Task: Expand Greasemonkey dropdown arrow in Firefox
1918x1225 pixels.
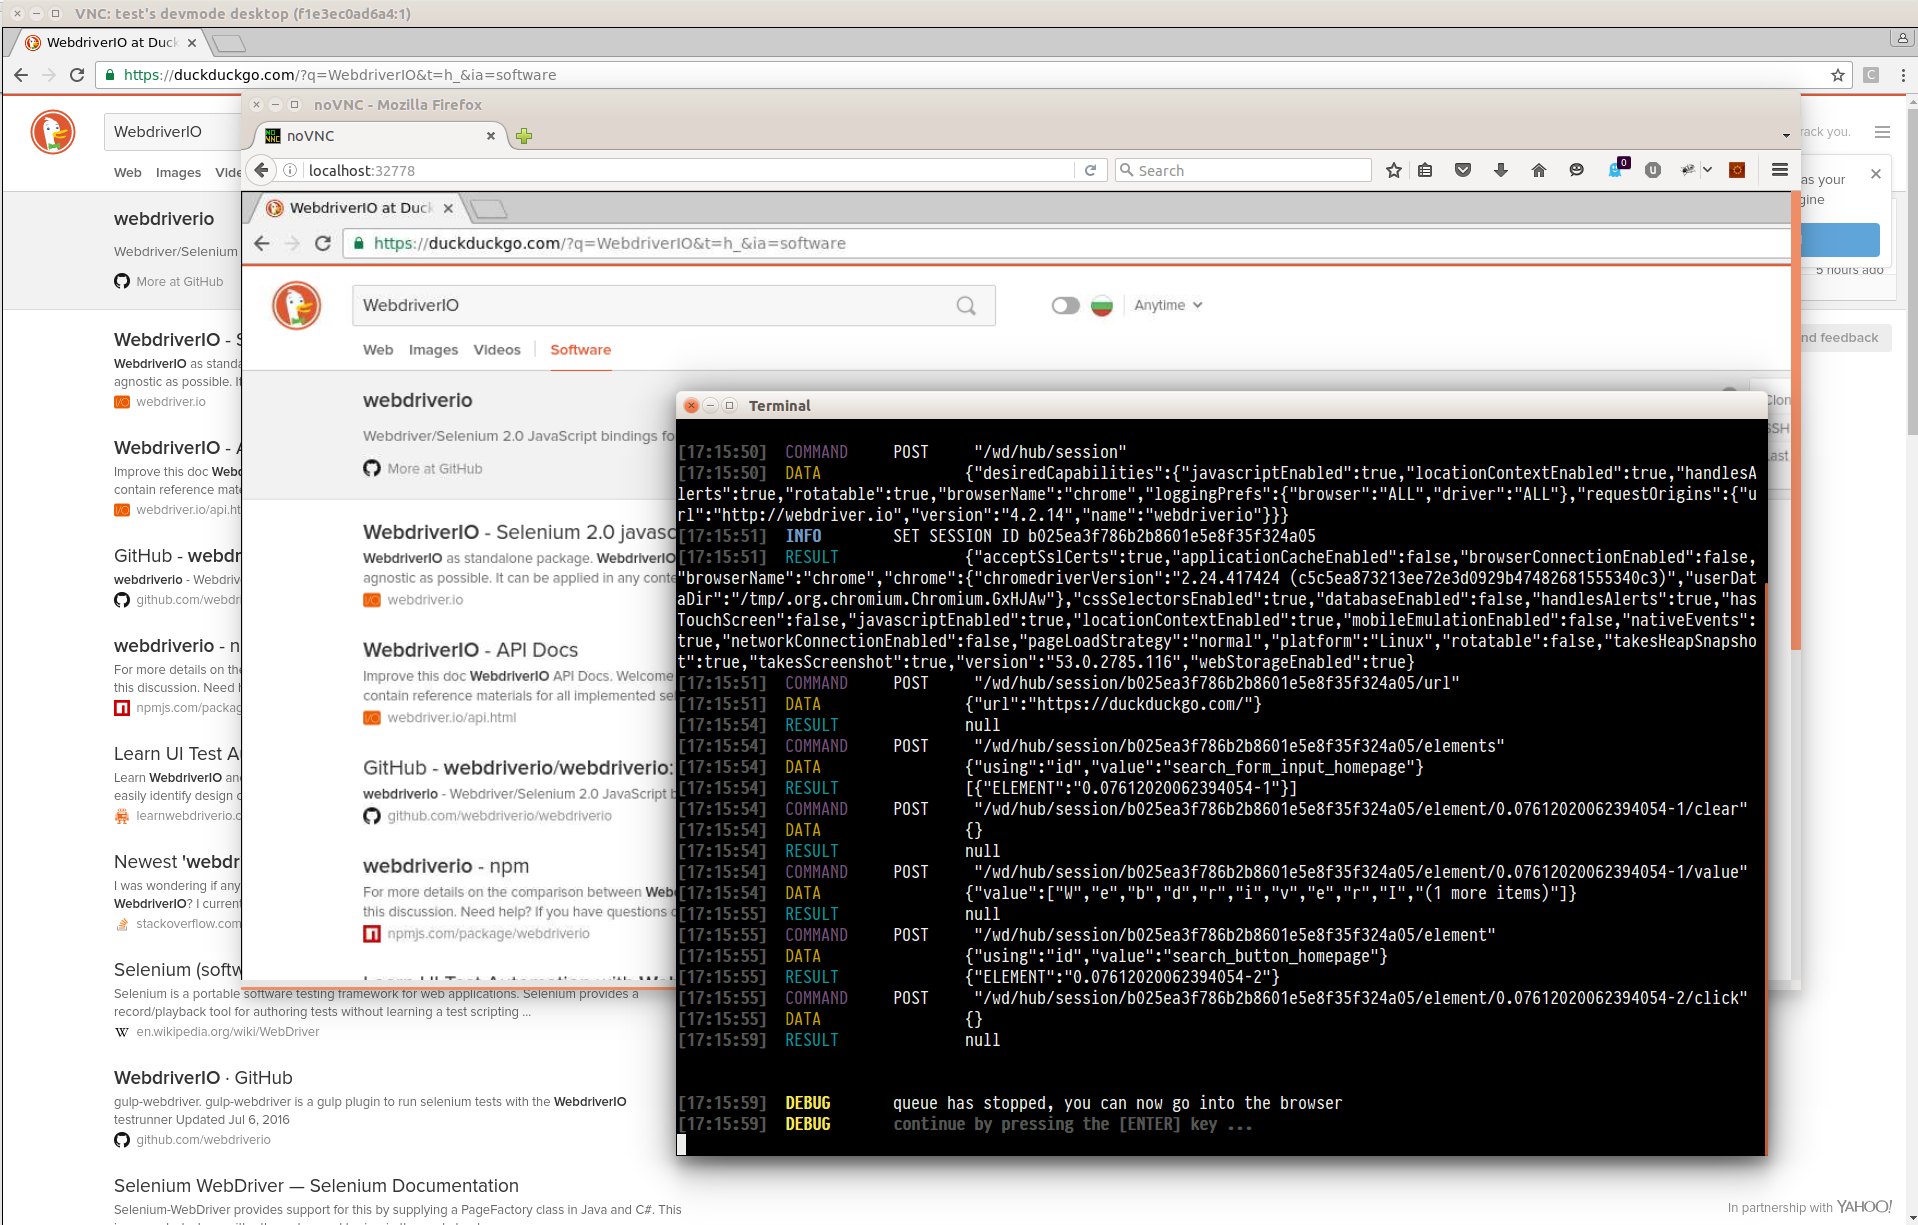Action: click(x=1707, y=170)
